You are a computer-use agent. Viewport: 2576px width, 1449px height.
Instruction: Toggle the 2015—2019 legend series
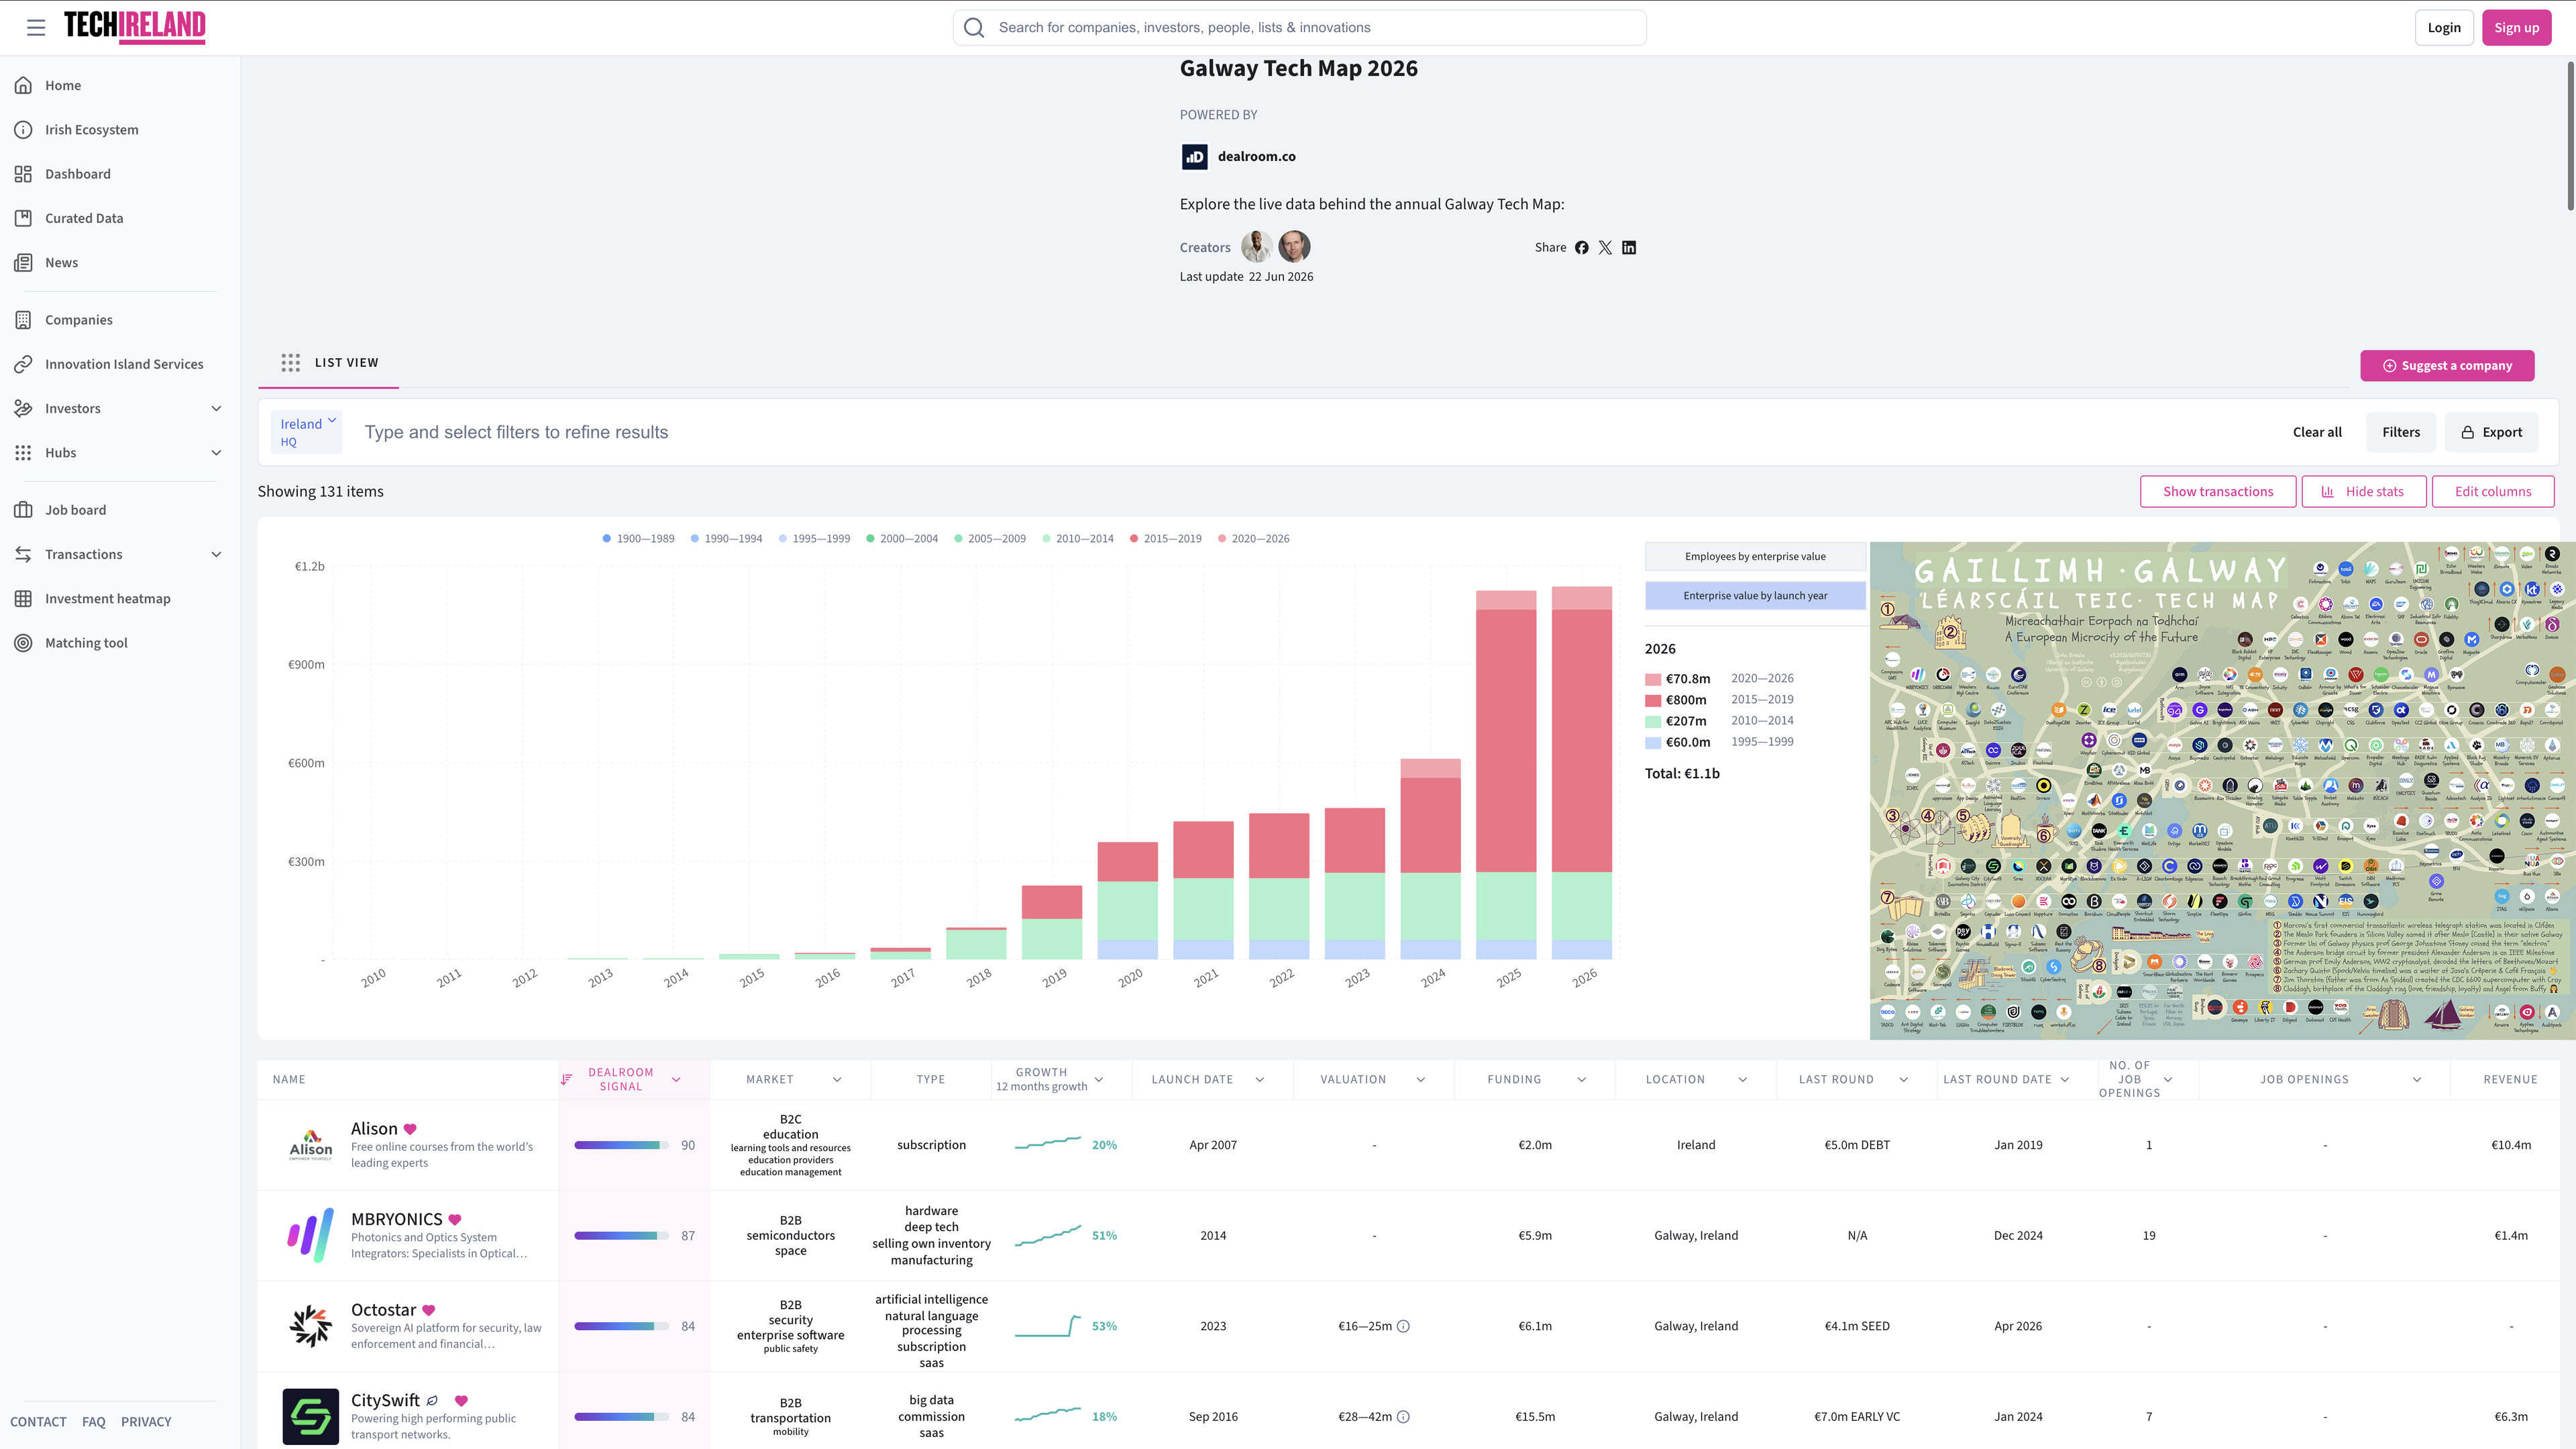[1166, 539]
